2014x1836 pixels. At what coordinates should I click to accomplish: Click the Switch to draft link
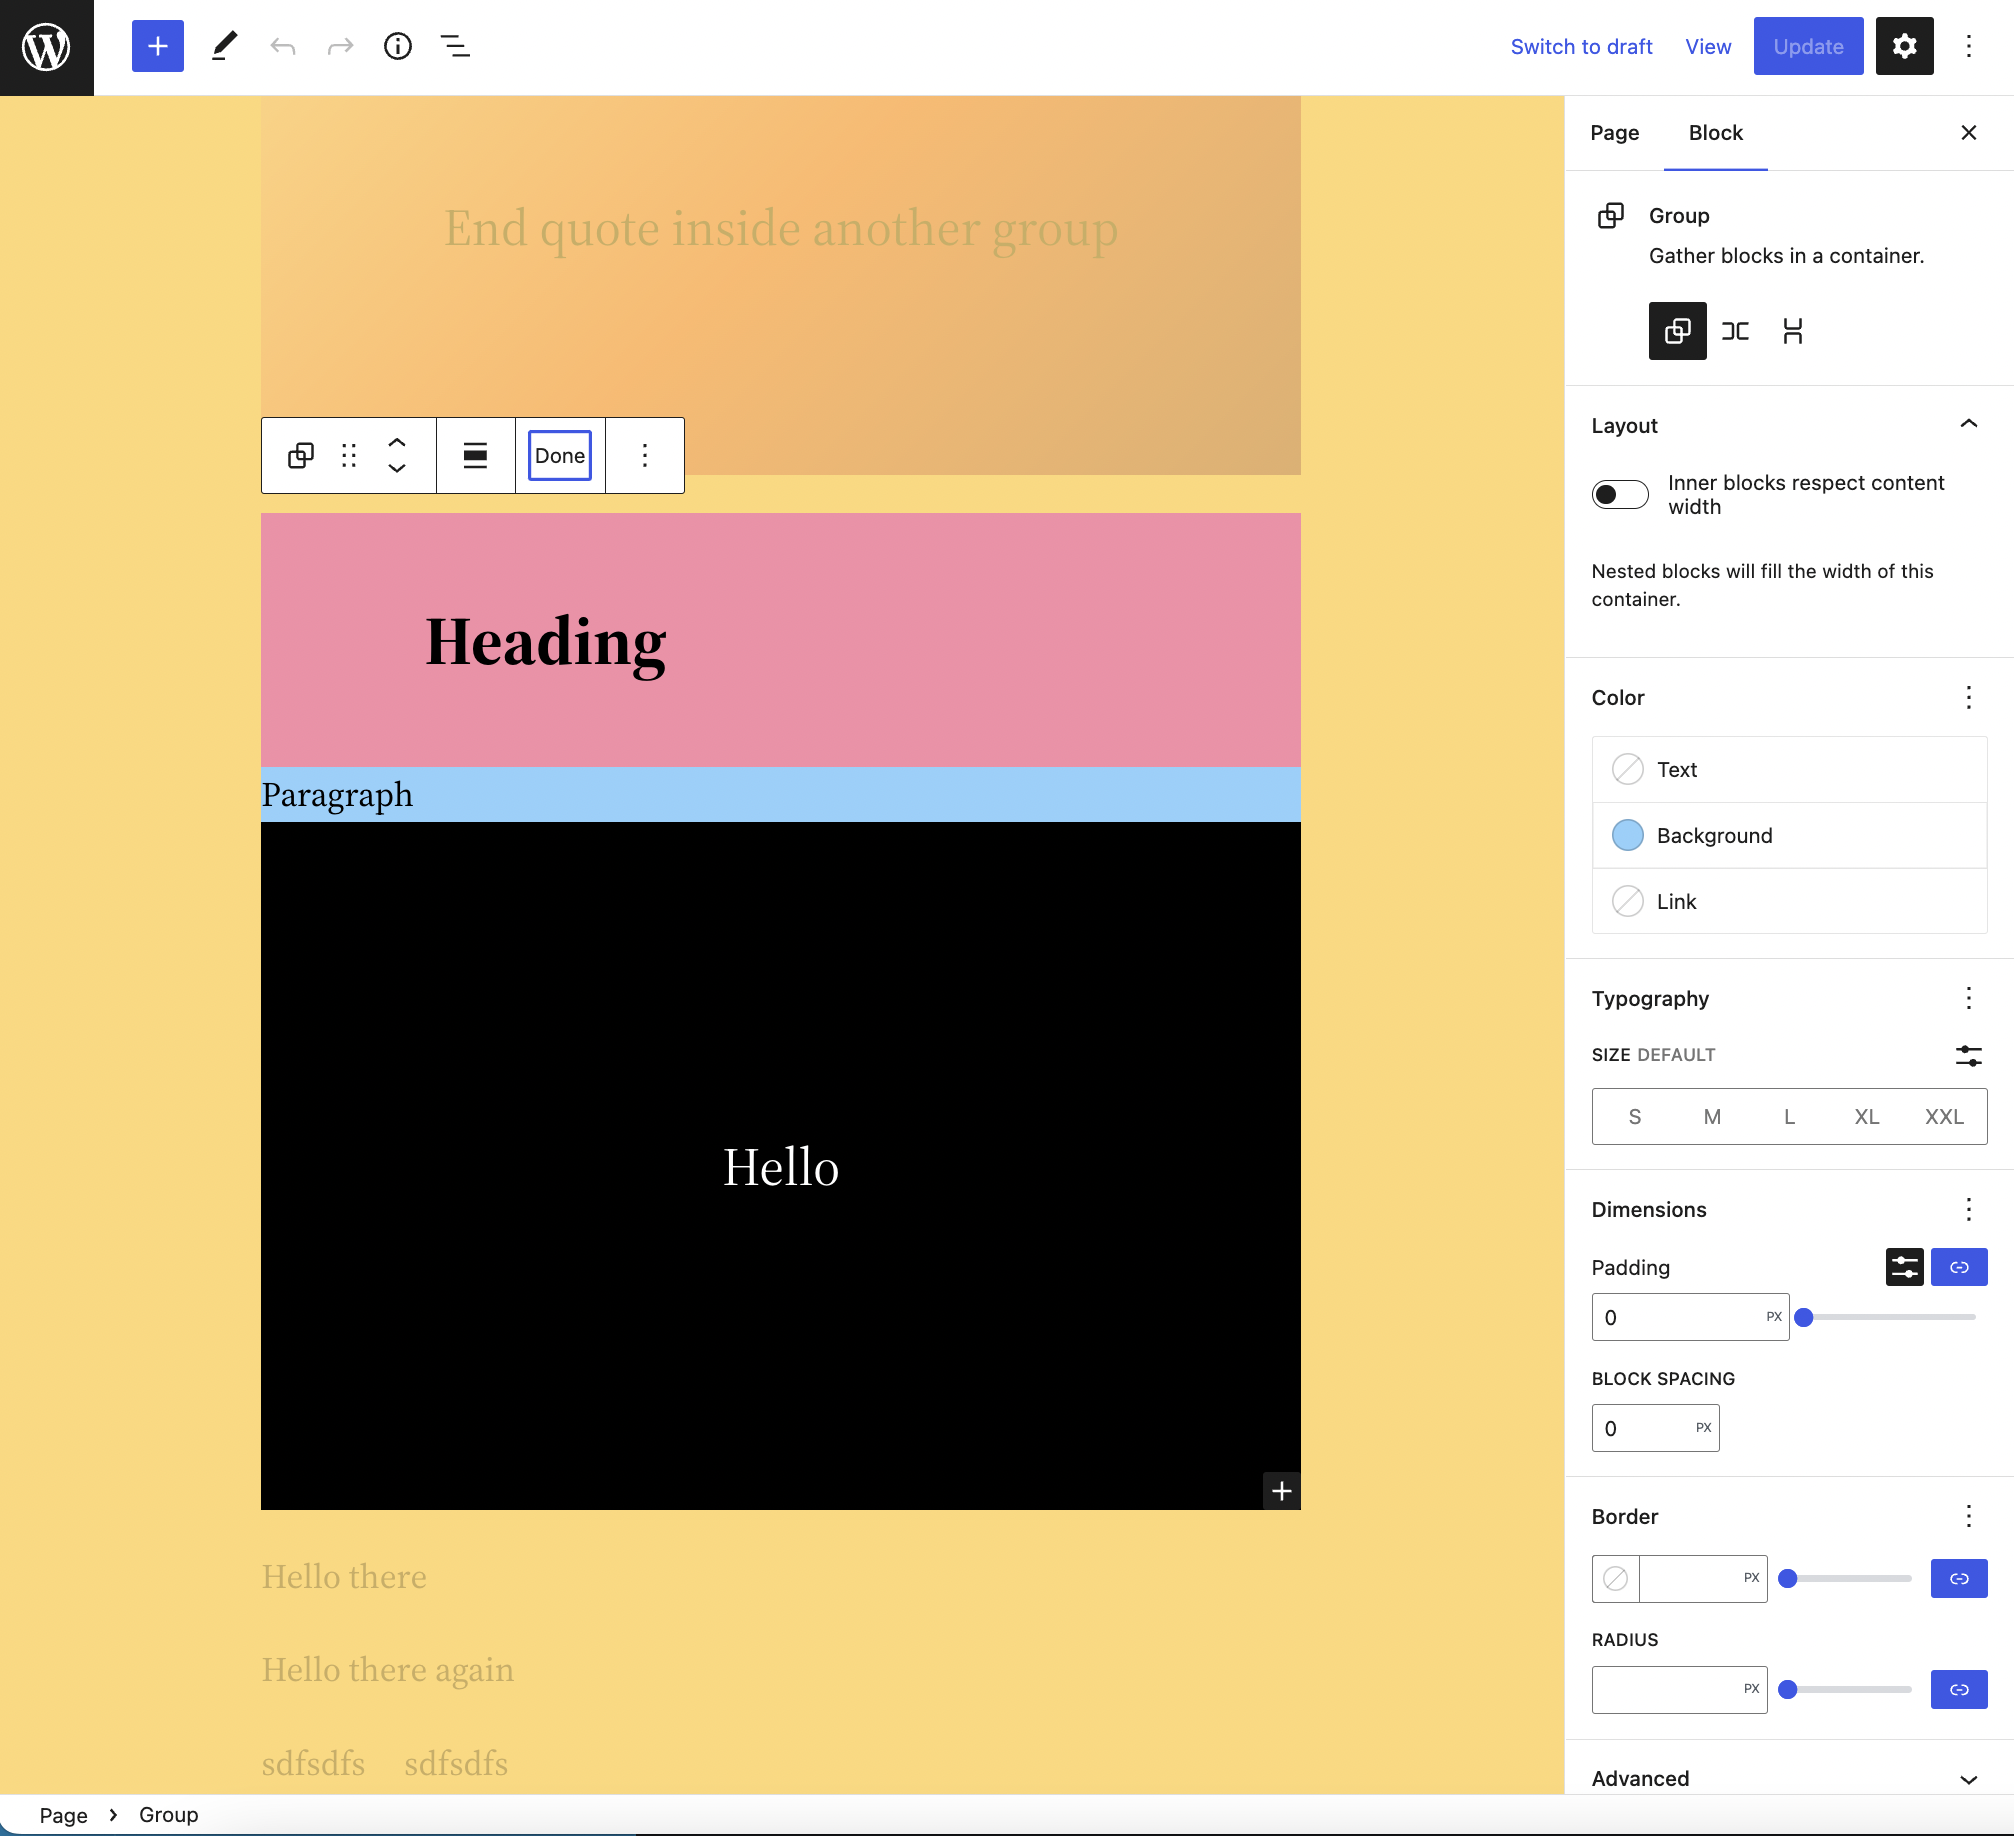coord(1580,46)
